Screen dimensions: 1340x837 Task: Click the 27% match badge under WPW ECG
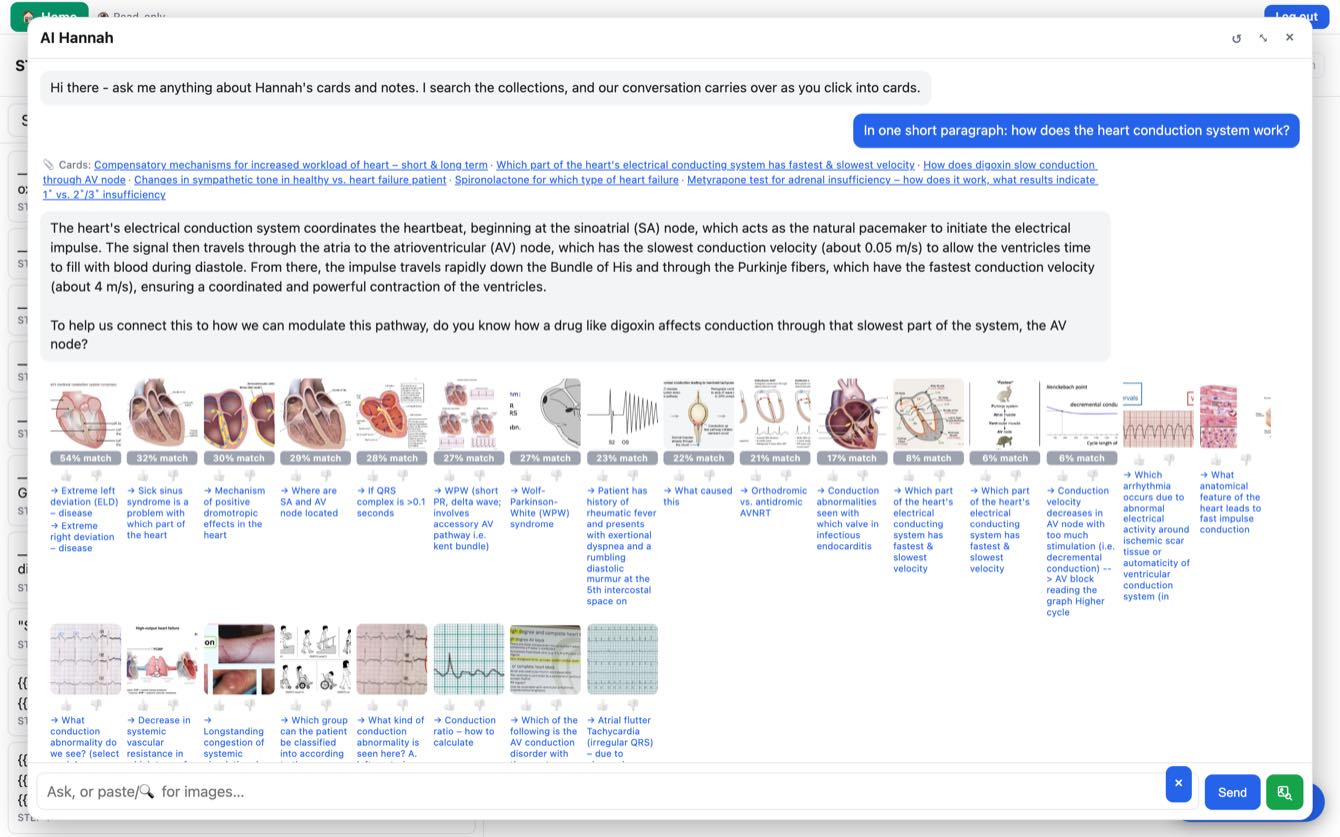[x=469, y=458]
